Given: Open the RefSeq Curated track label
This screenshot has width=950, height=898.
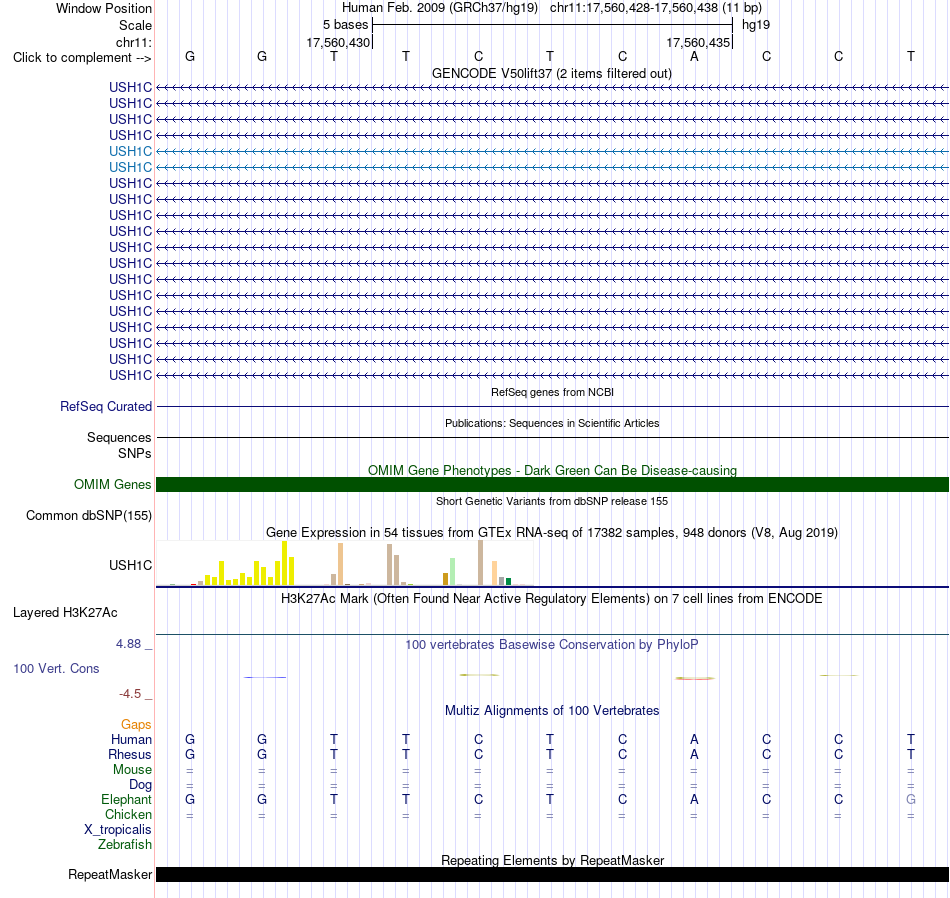Looking at the screenshot, I should 106,407.
